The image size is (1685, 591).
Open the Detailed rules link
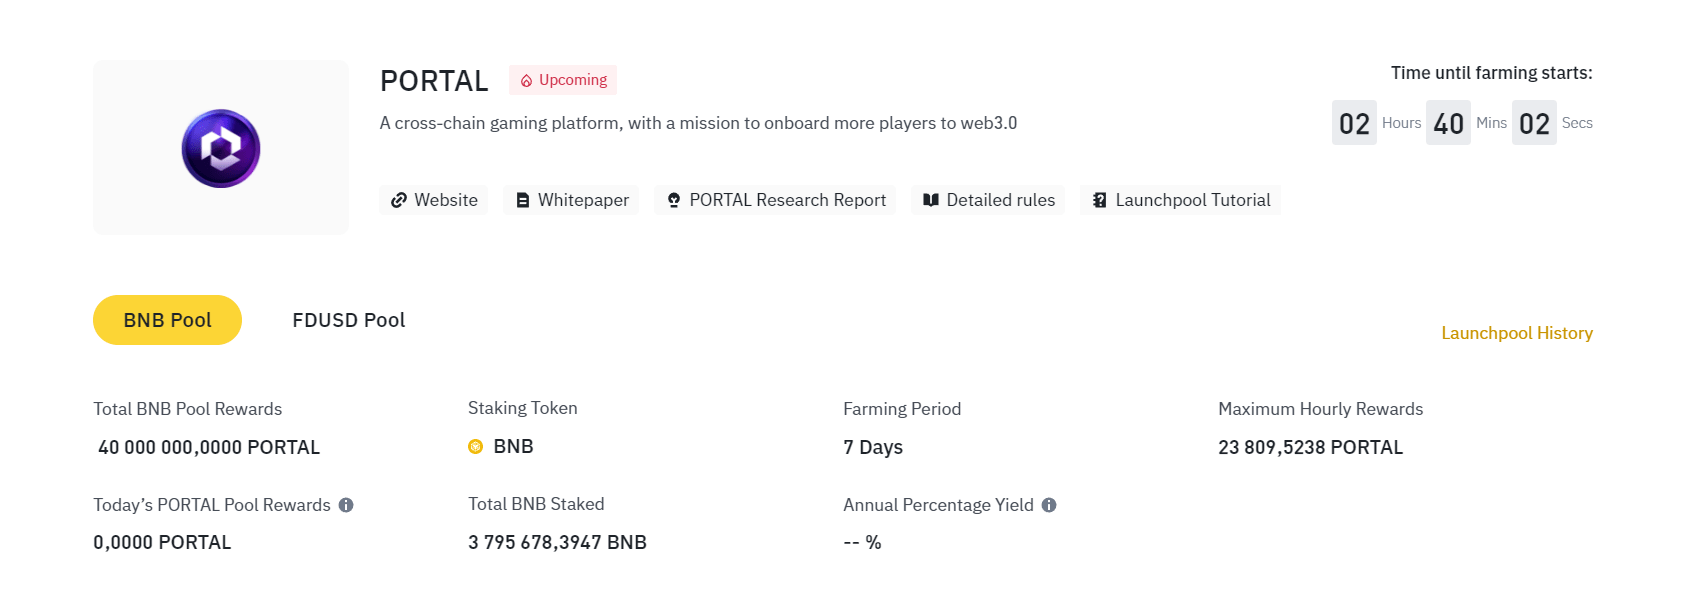(988, 200)
